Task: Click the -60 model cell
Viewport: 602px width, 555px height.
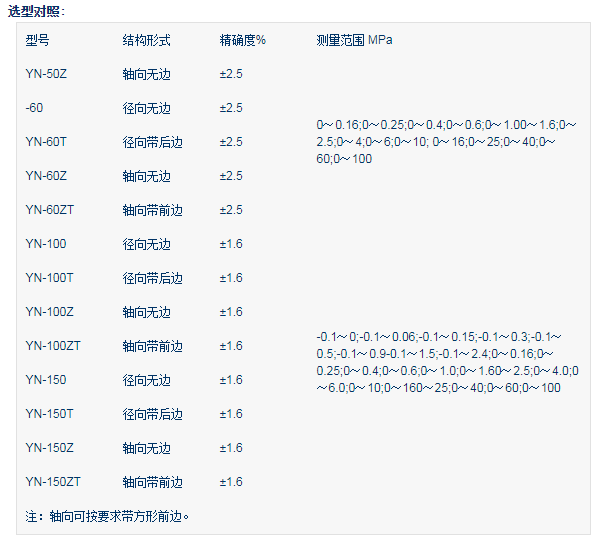Action: click(x=34, y=108)
